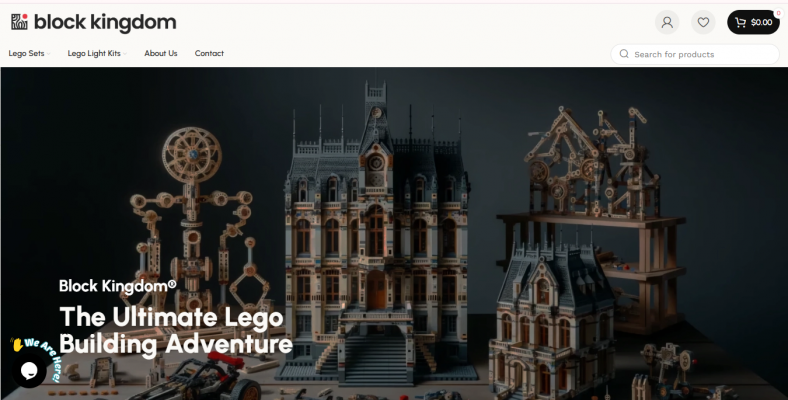Click the chevron beside Lego Sets
This screenshot has height=400, width=788.
click(x=48, y=54)
